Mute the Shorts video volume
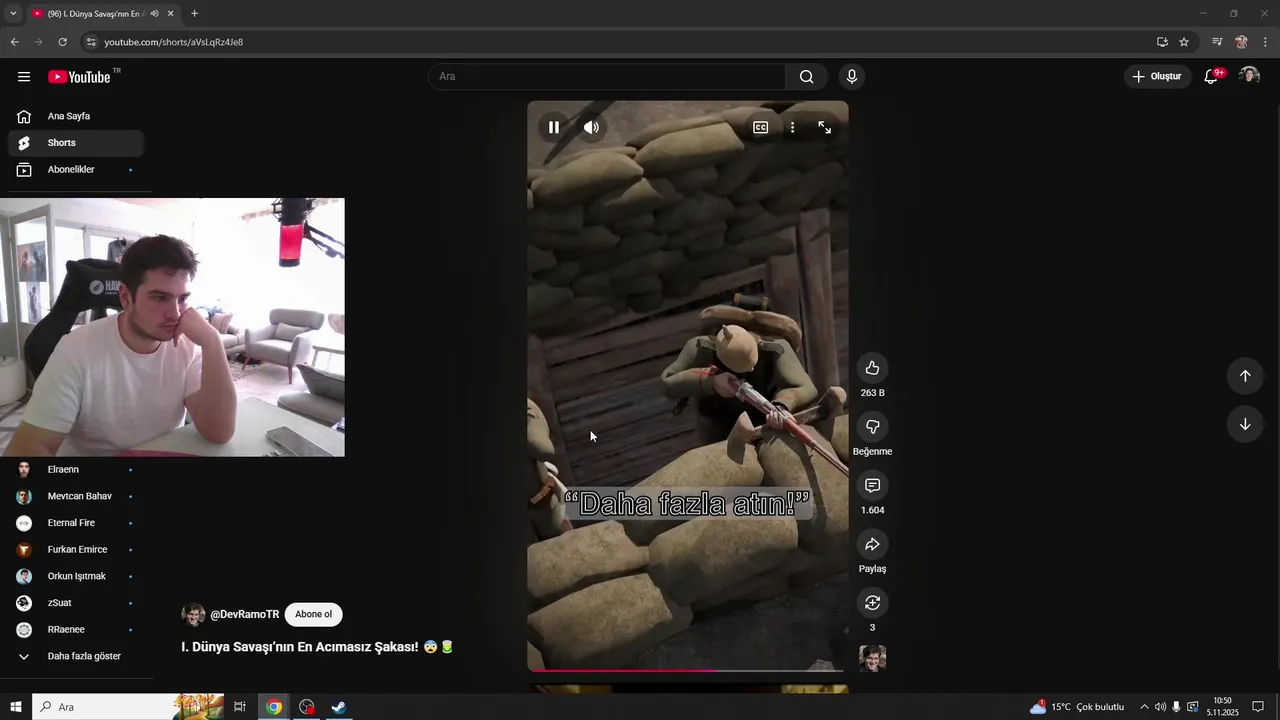This screenshot has width=1280, height=720. 592,127
